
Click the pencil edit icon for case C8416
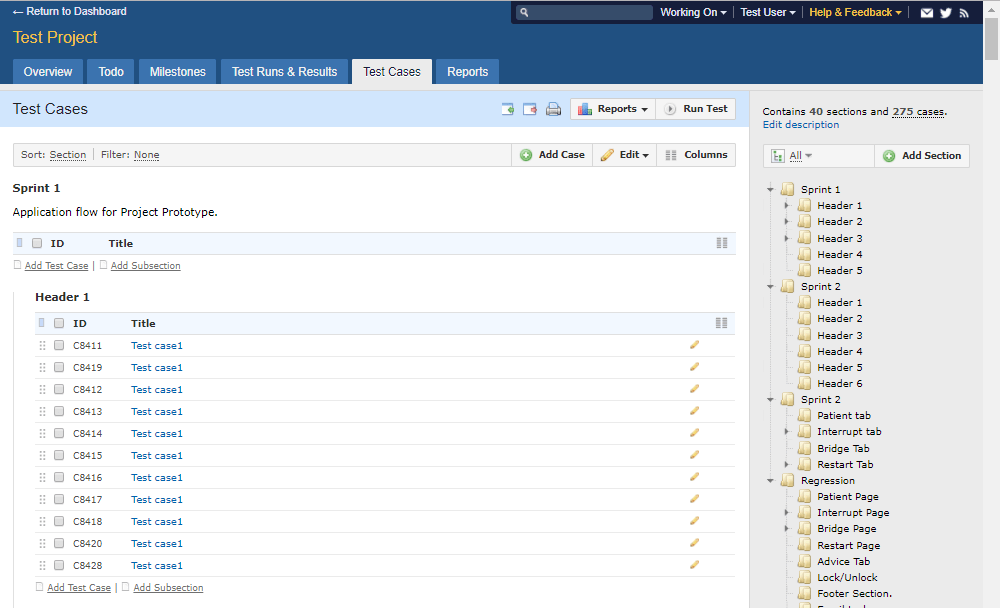point(694,477)
